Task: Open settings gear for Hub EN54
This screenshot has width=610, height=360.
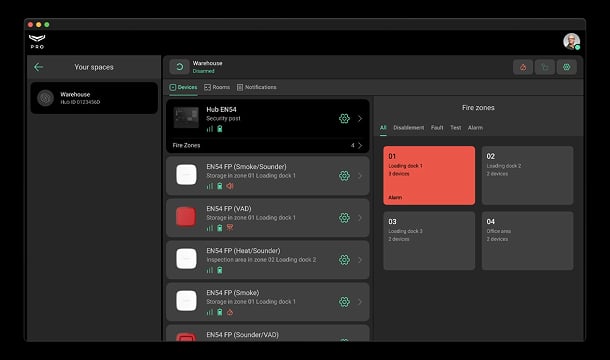Action: 344,118
